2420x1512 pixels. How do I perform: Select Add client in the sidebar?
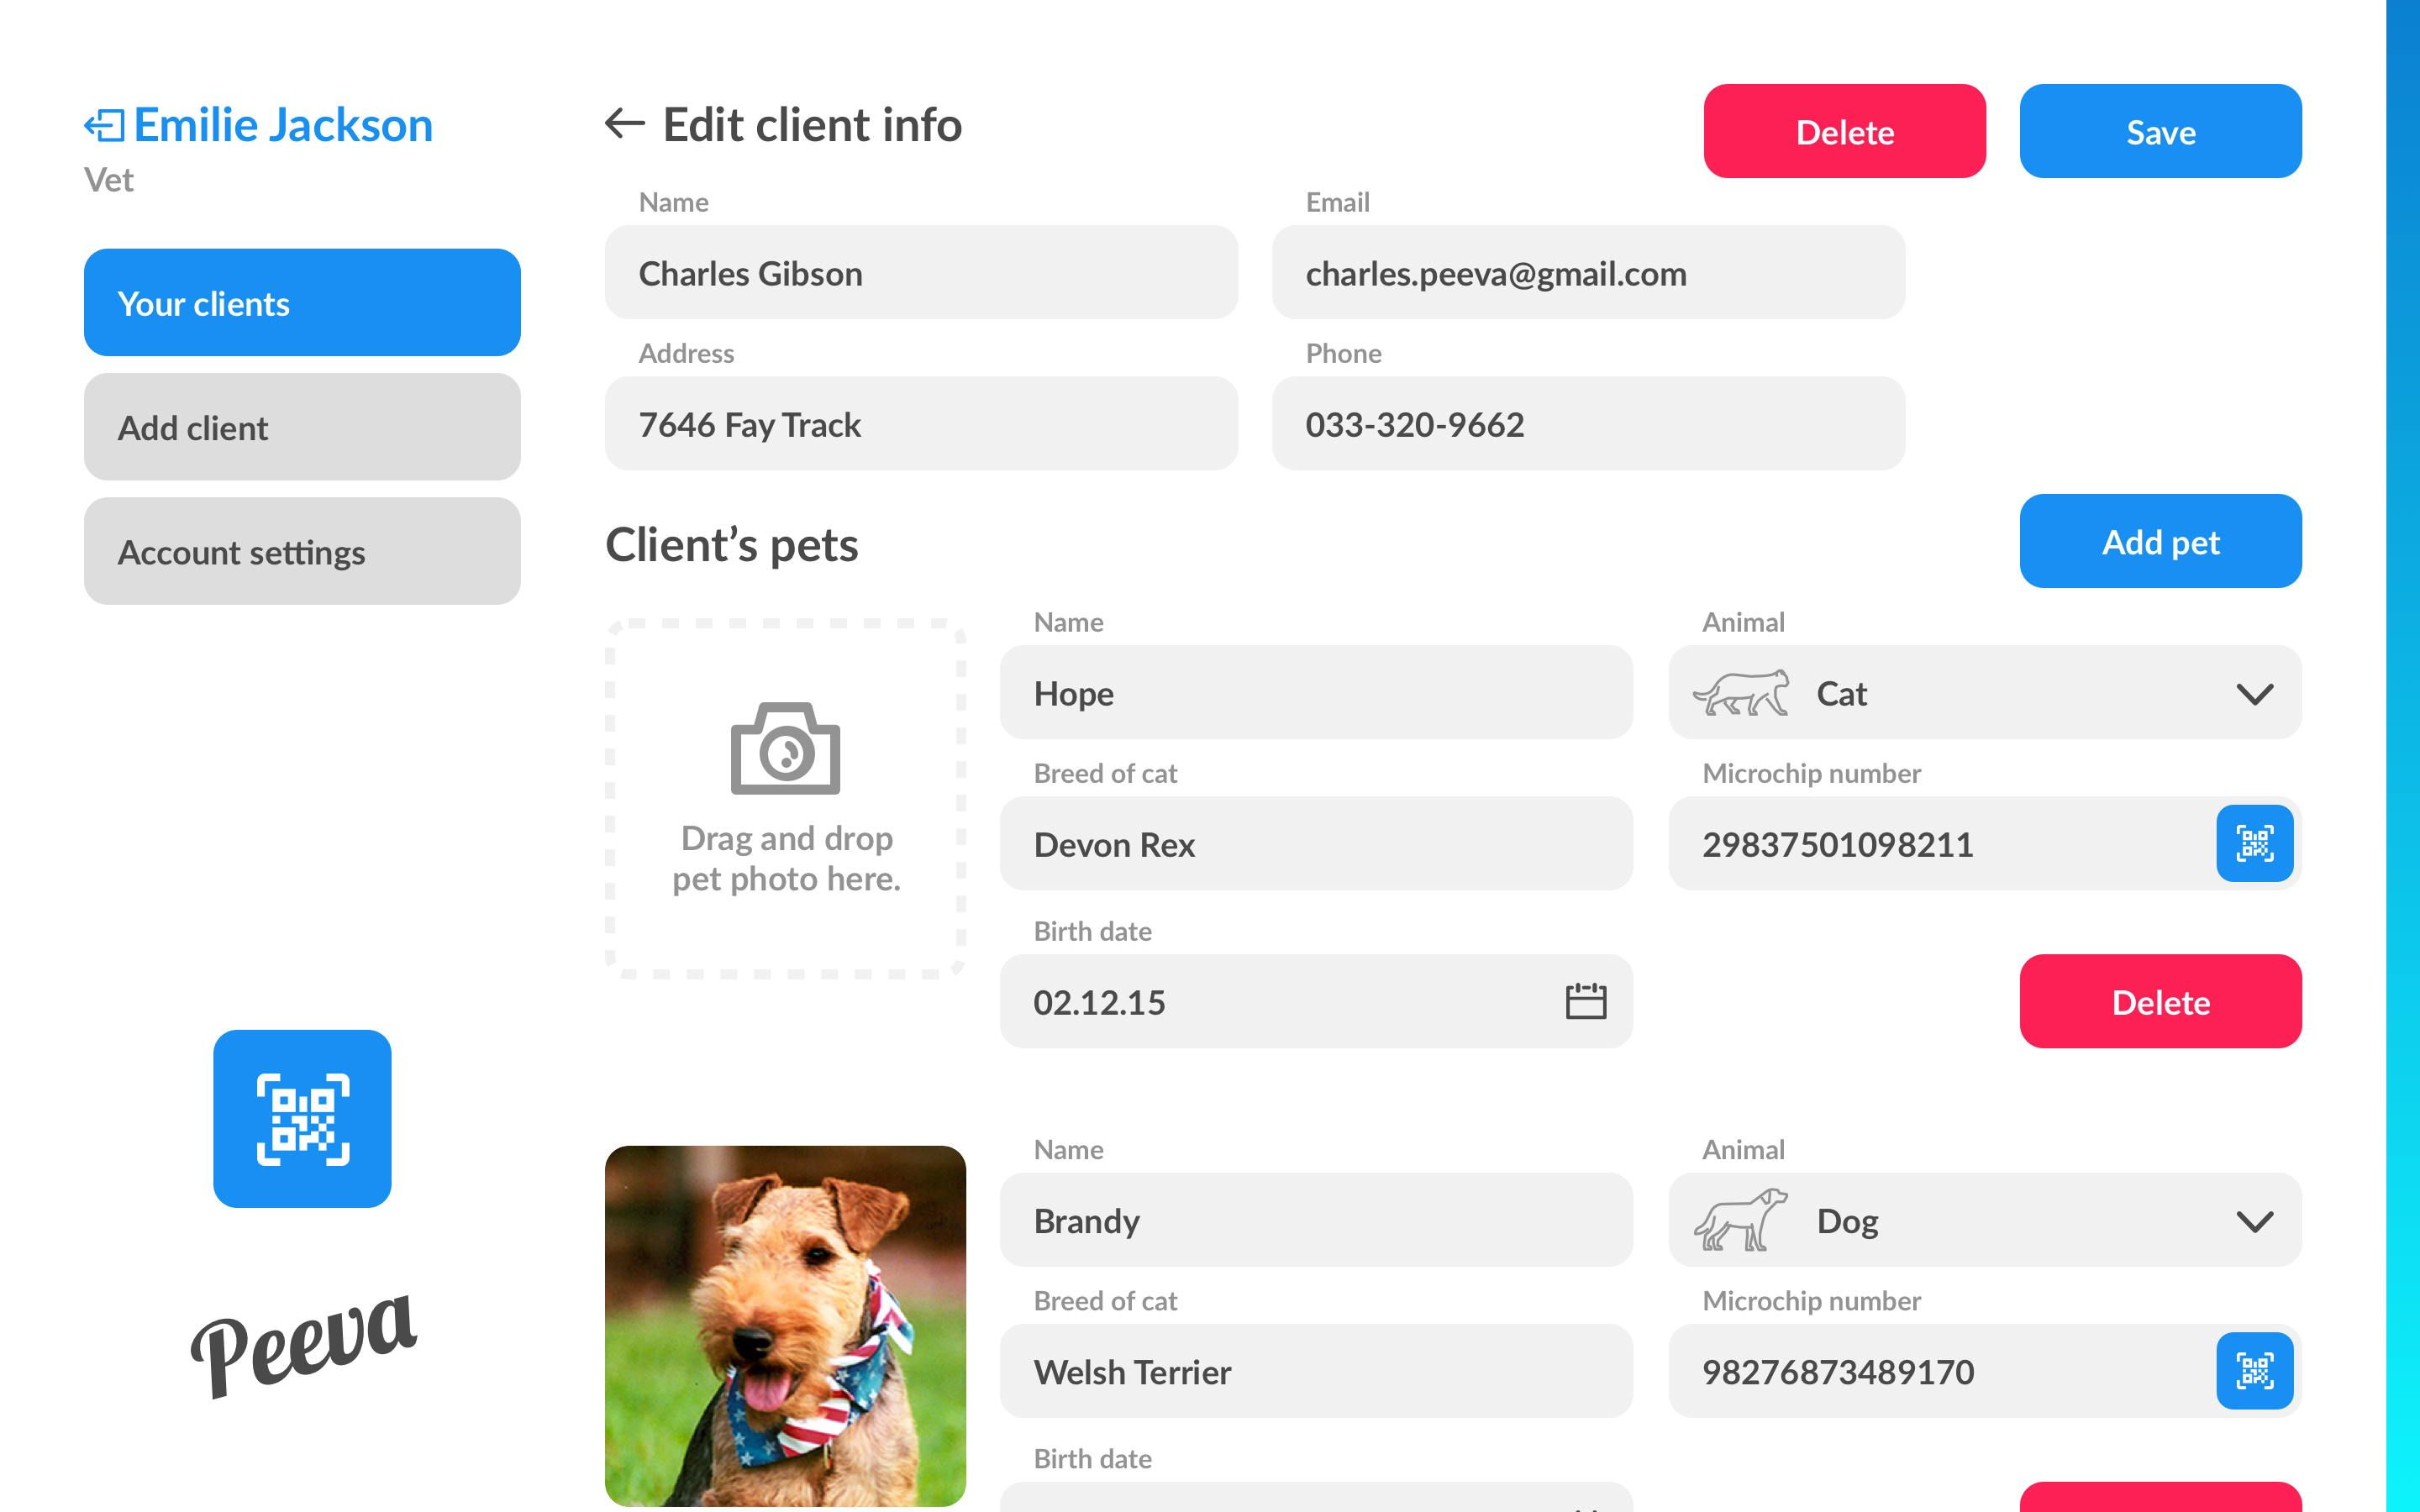point(302,427)
